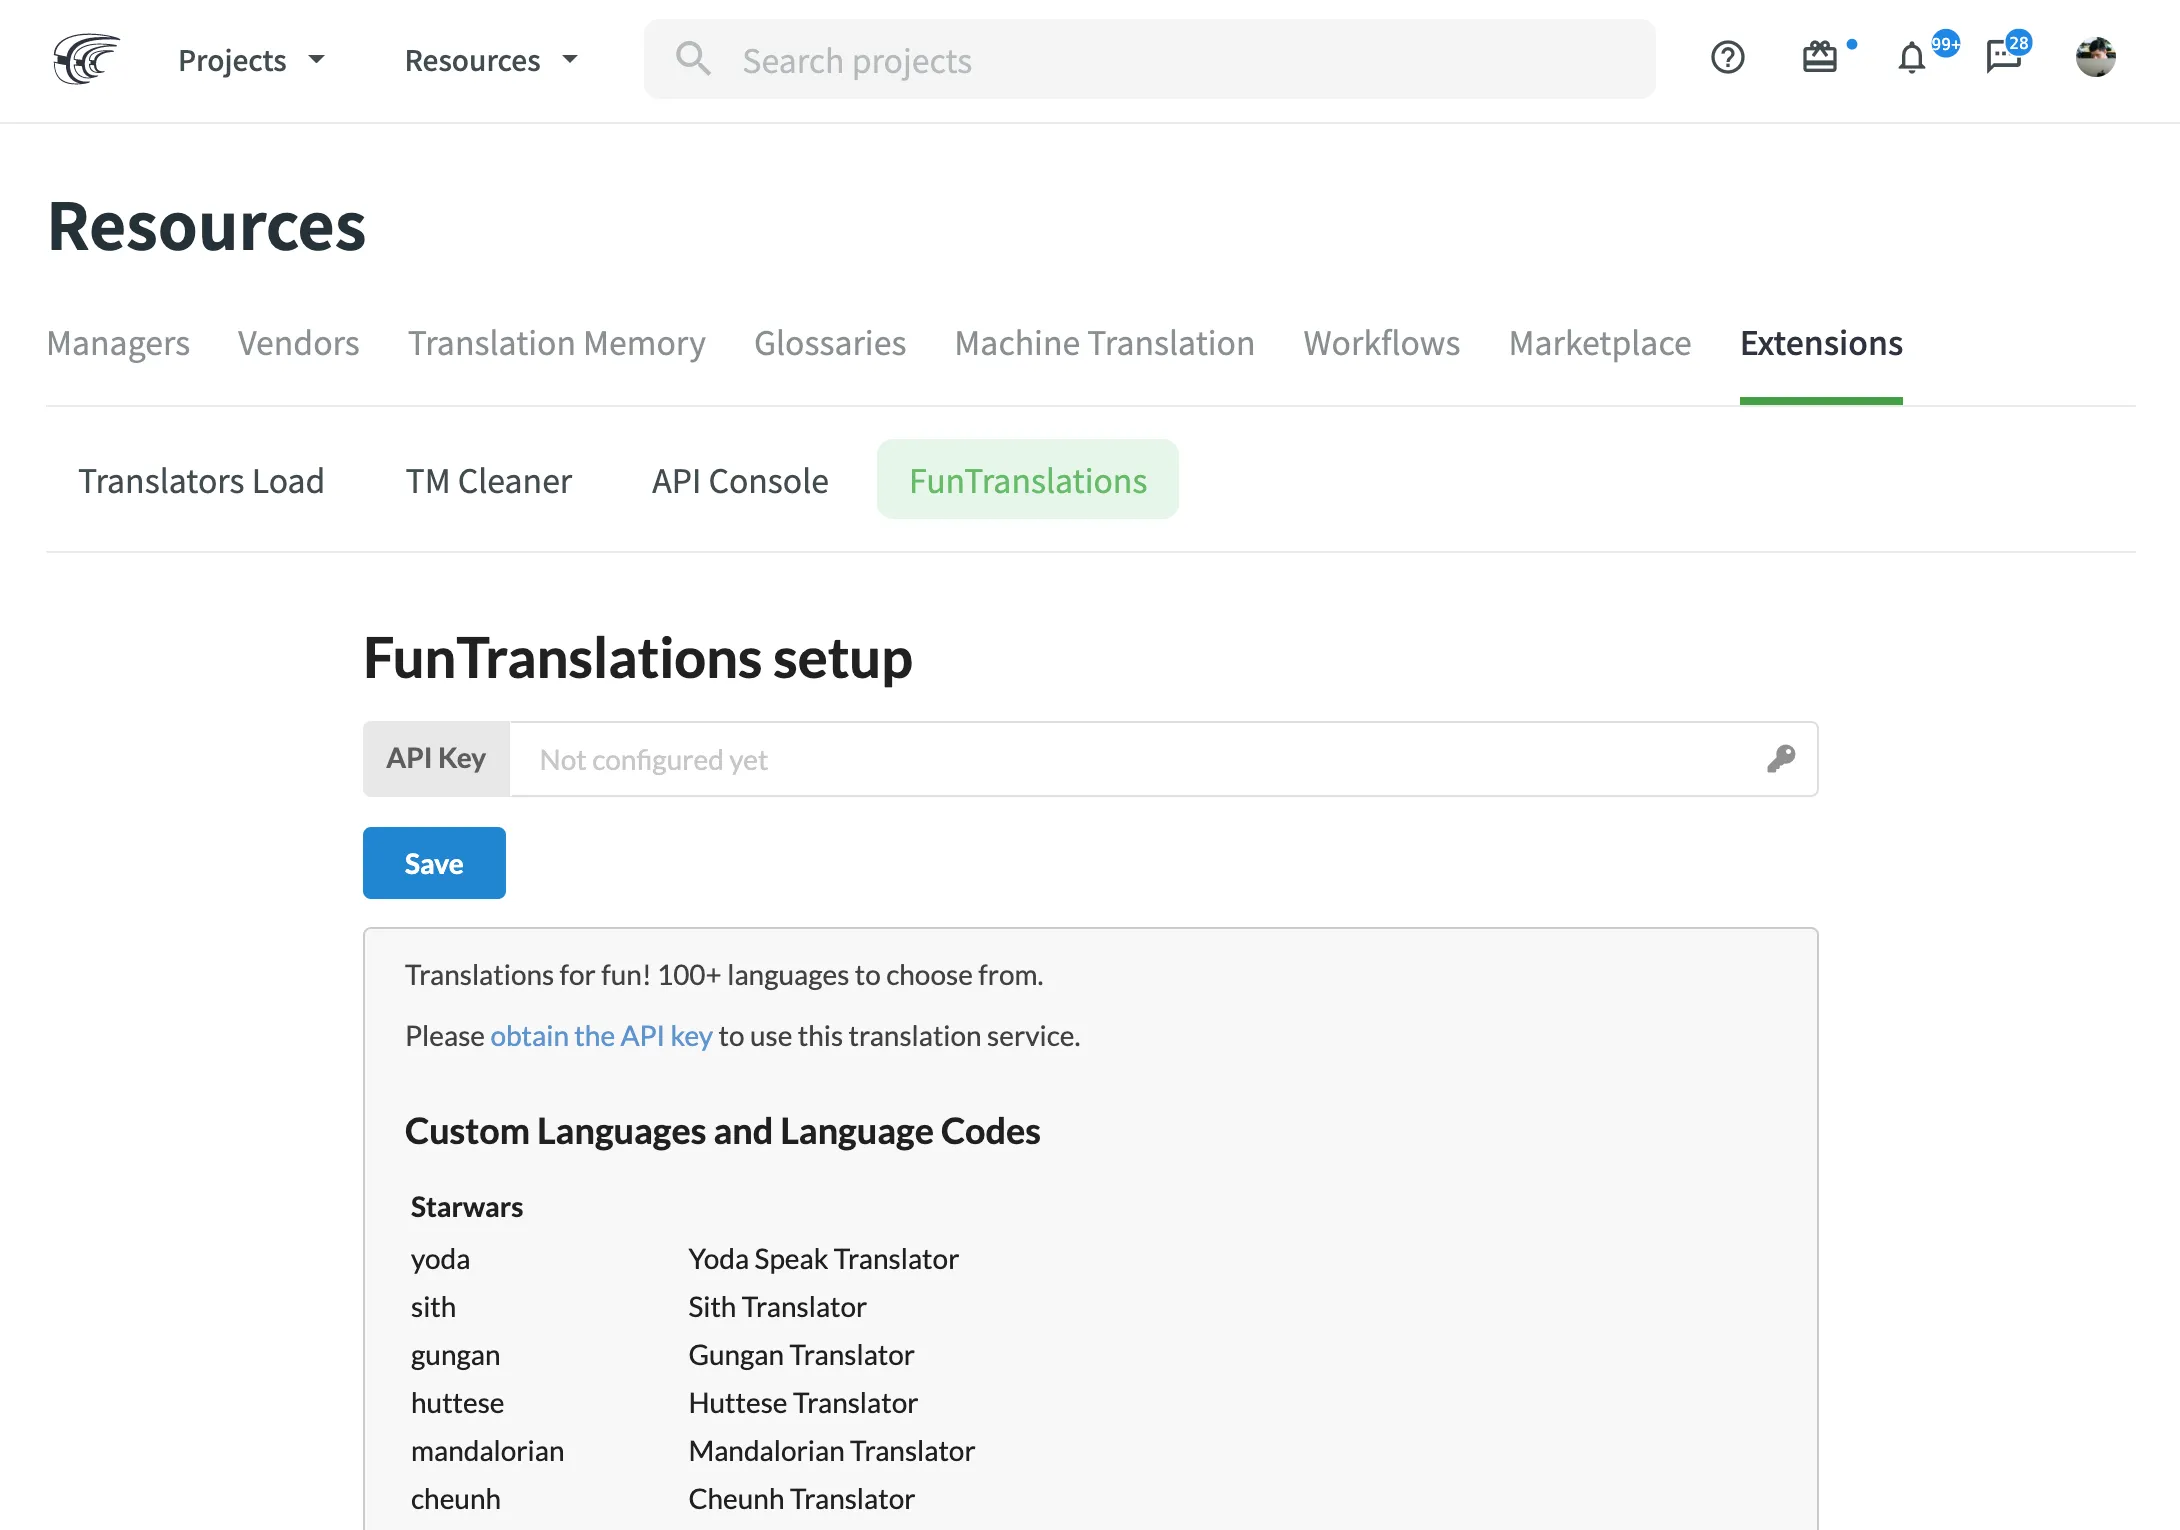Follow the obtain the API key link

pyautogui.click(x=600, y=1036)
